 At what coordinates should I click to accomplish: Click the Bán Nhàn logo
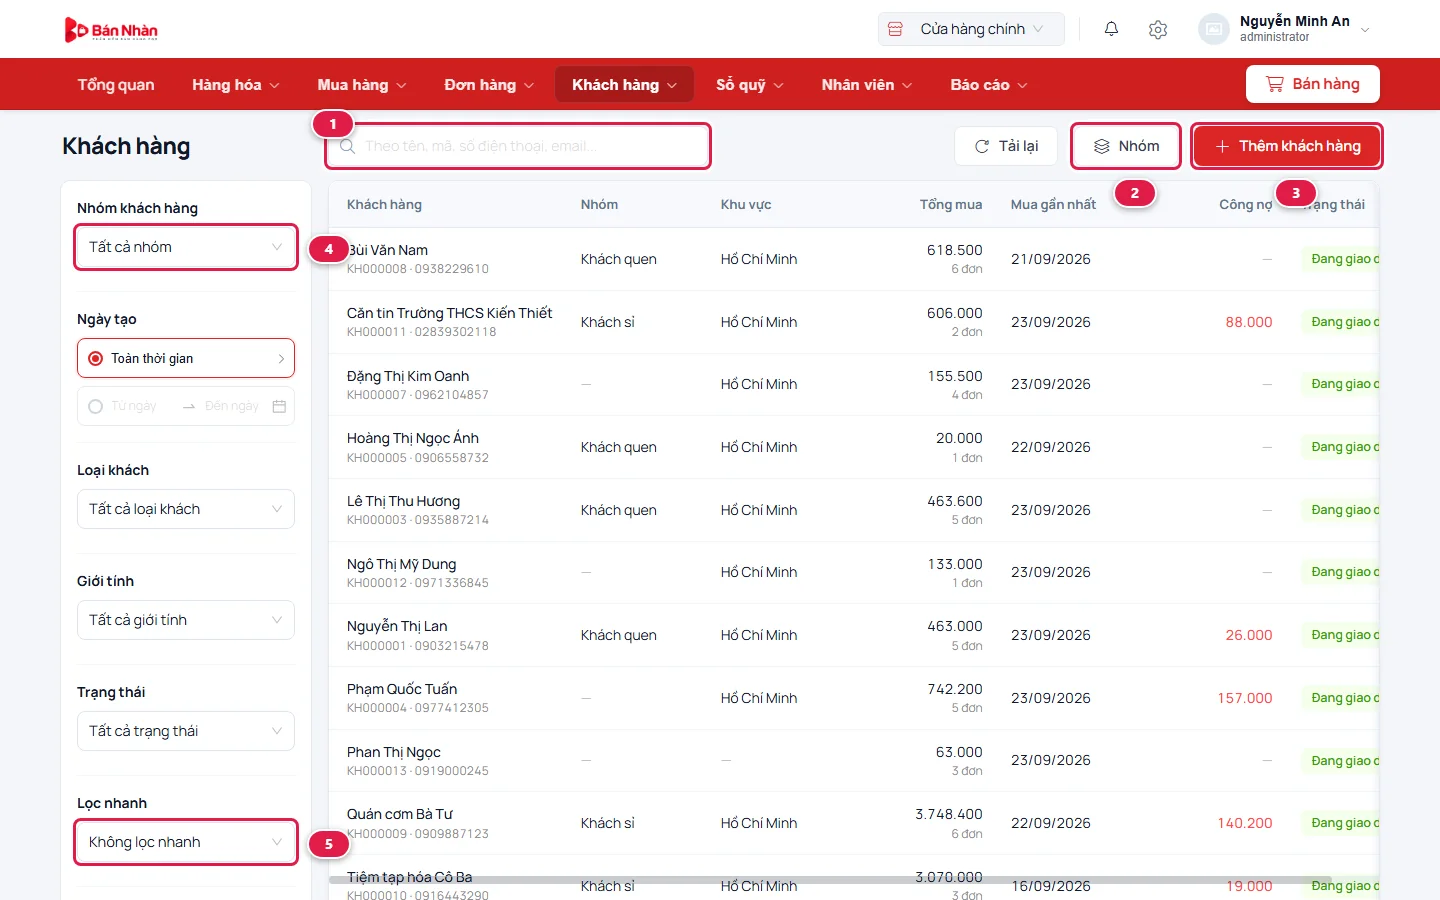point(111,30)
